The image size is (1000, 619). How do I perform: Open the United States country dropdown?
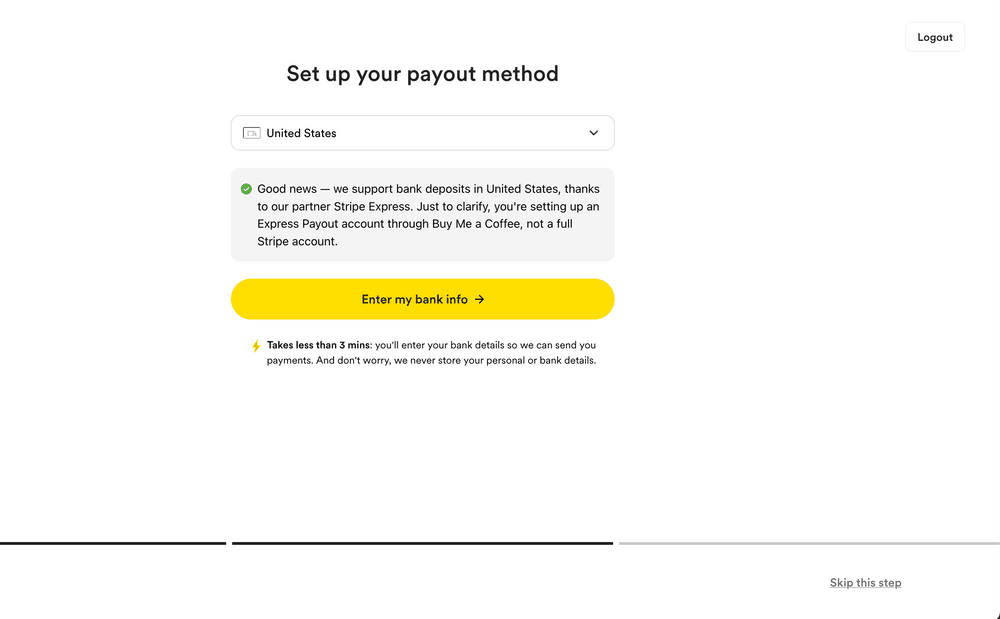[422, 133]
